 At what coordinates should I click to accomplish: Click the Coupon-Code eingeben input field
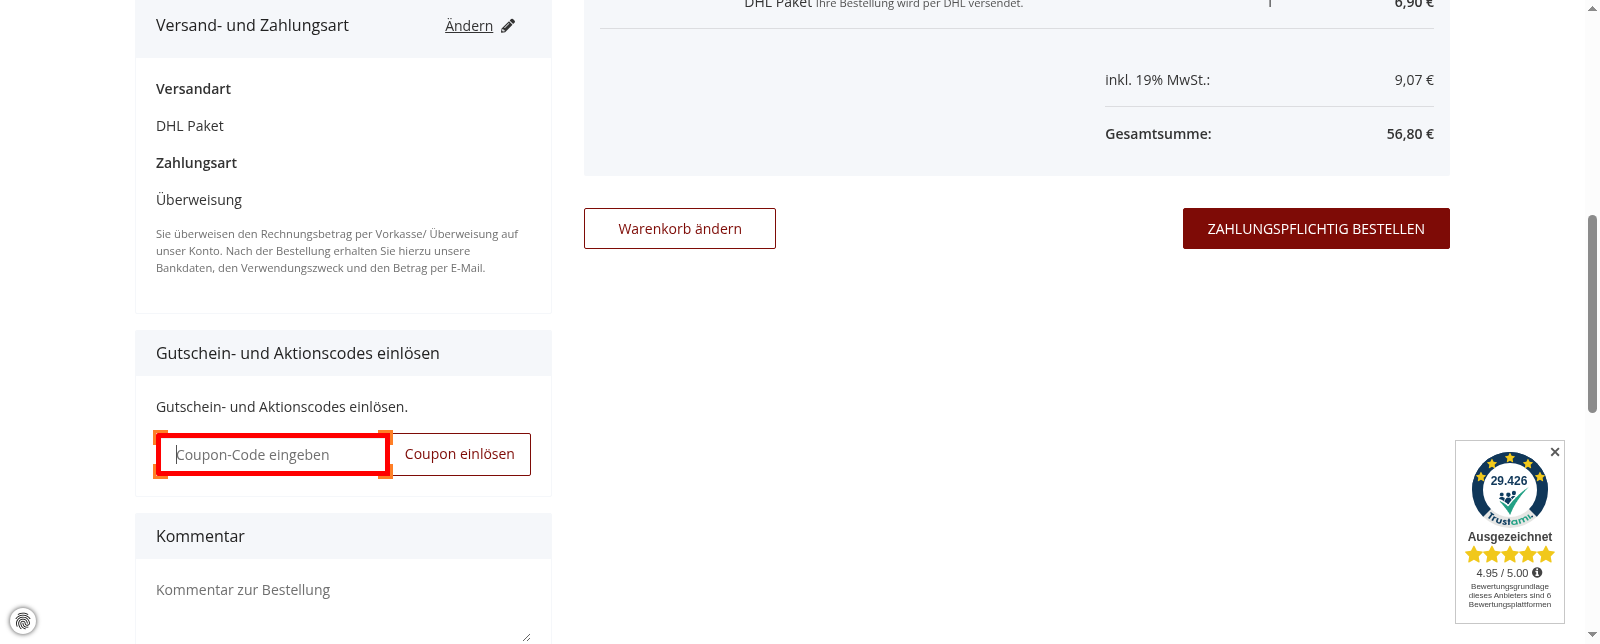pyautogui.click(x=272, y=454)
